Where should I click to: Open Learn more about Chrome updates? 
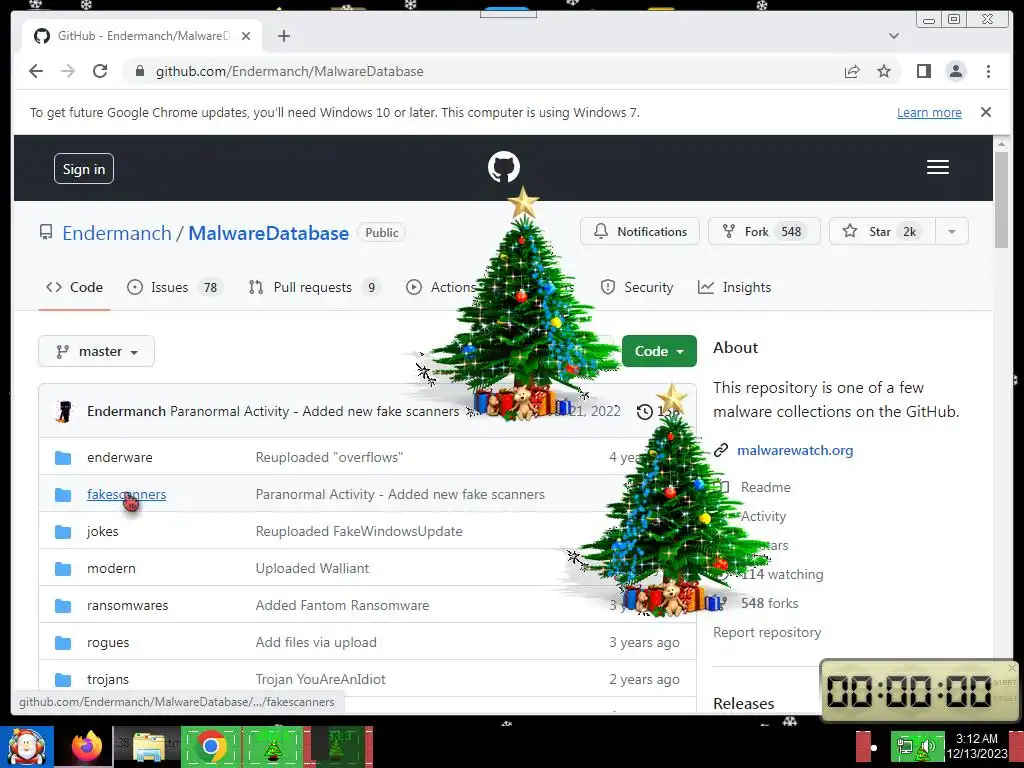coord(929,112)
